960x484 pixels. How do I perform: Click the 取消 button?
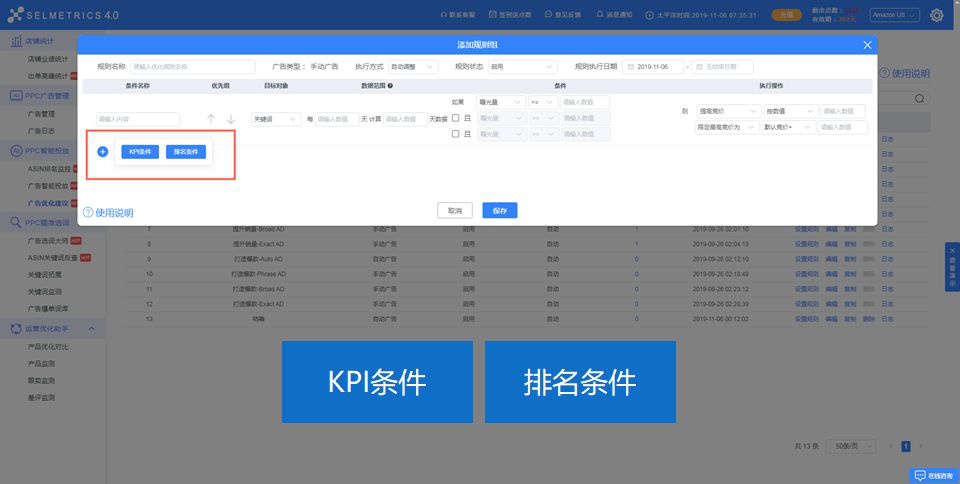pos(455,210)
